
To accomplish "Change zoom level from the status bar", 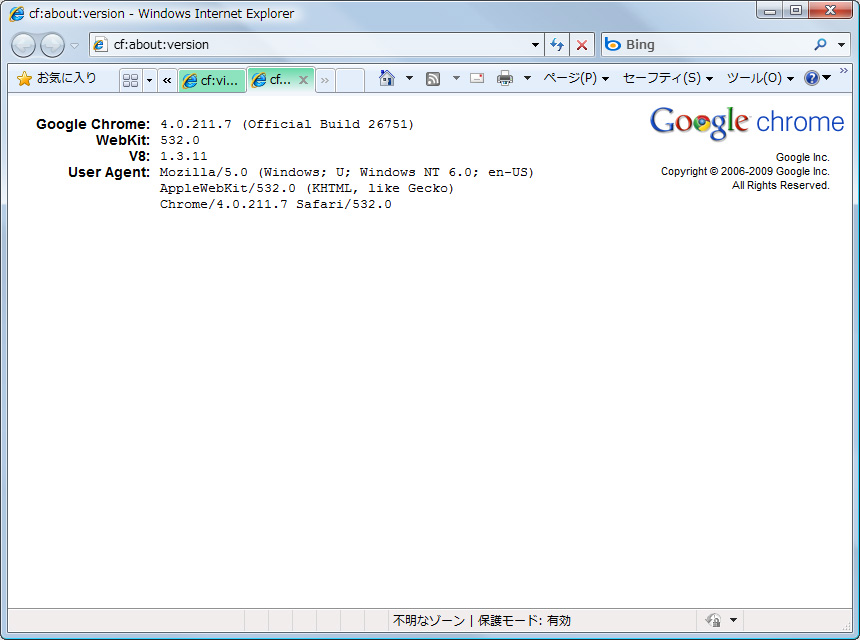I will click(715, 620).
